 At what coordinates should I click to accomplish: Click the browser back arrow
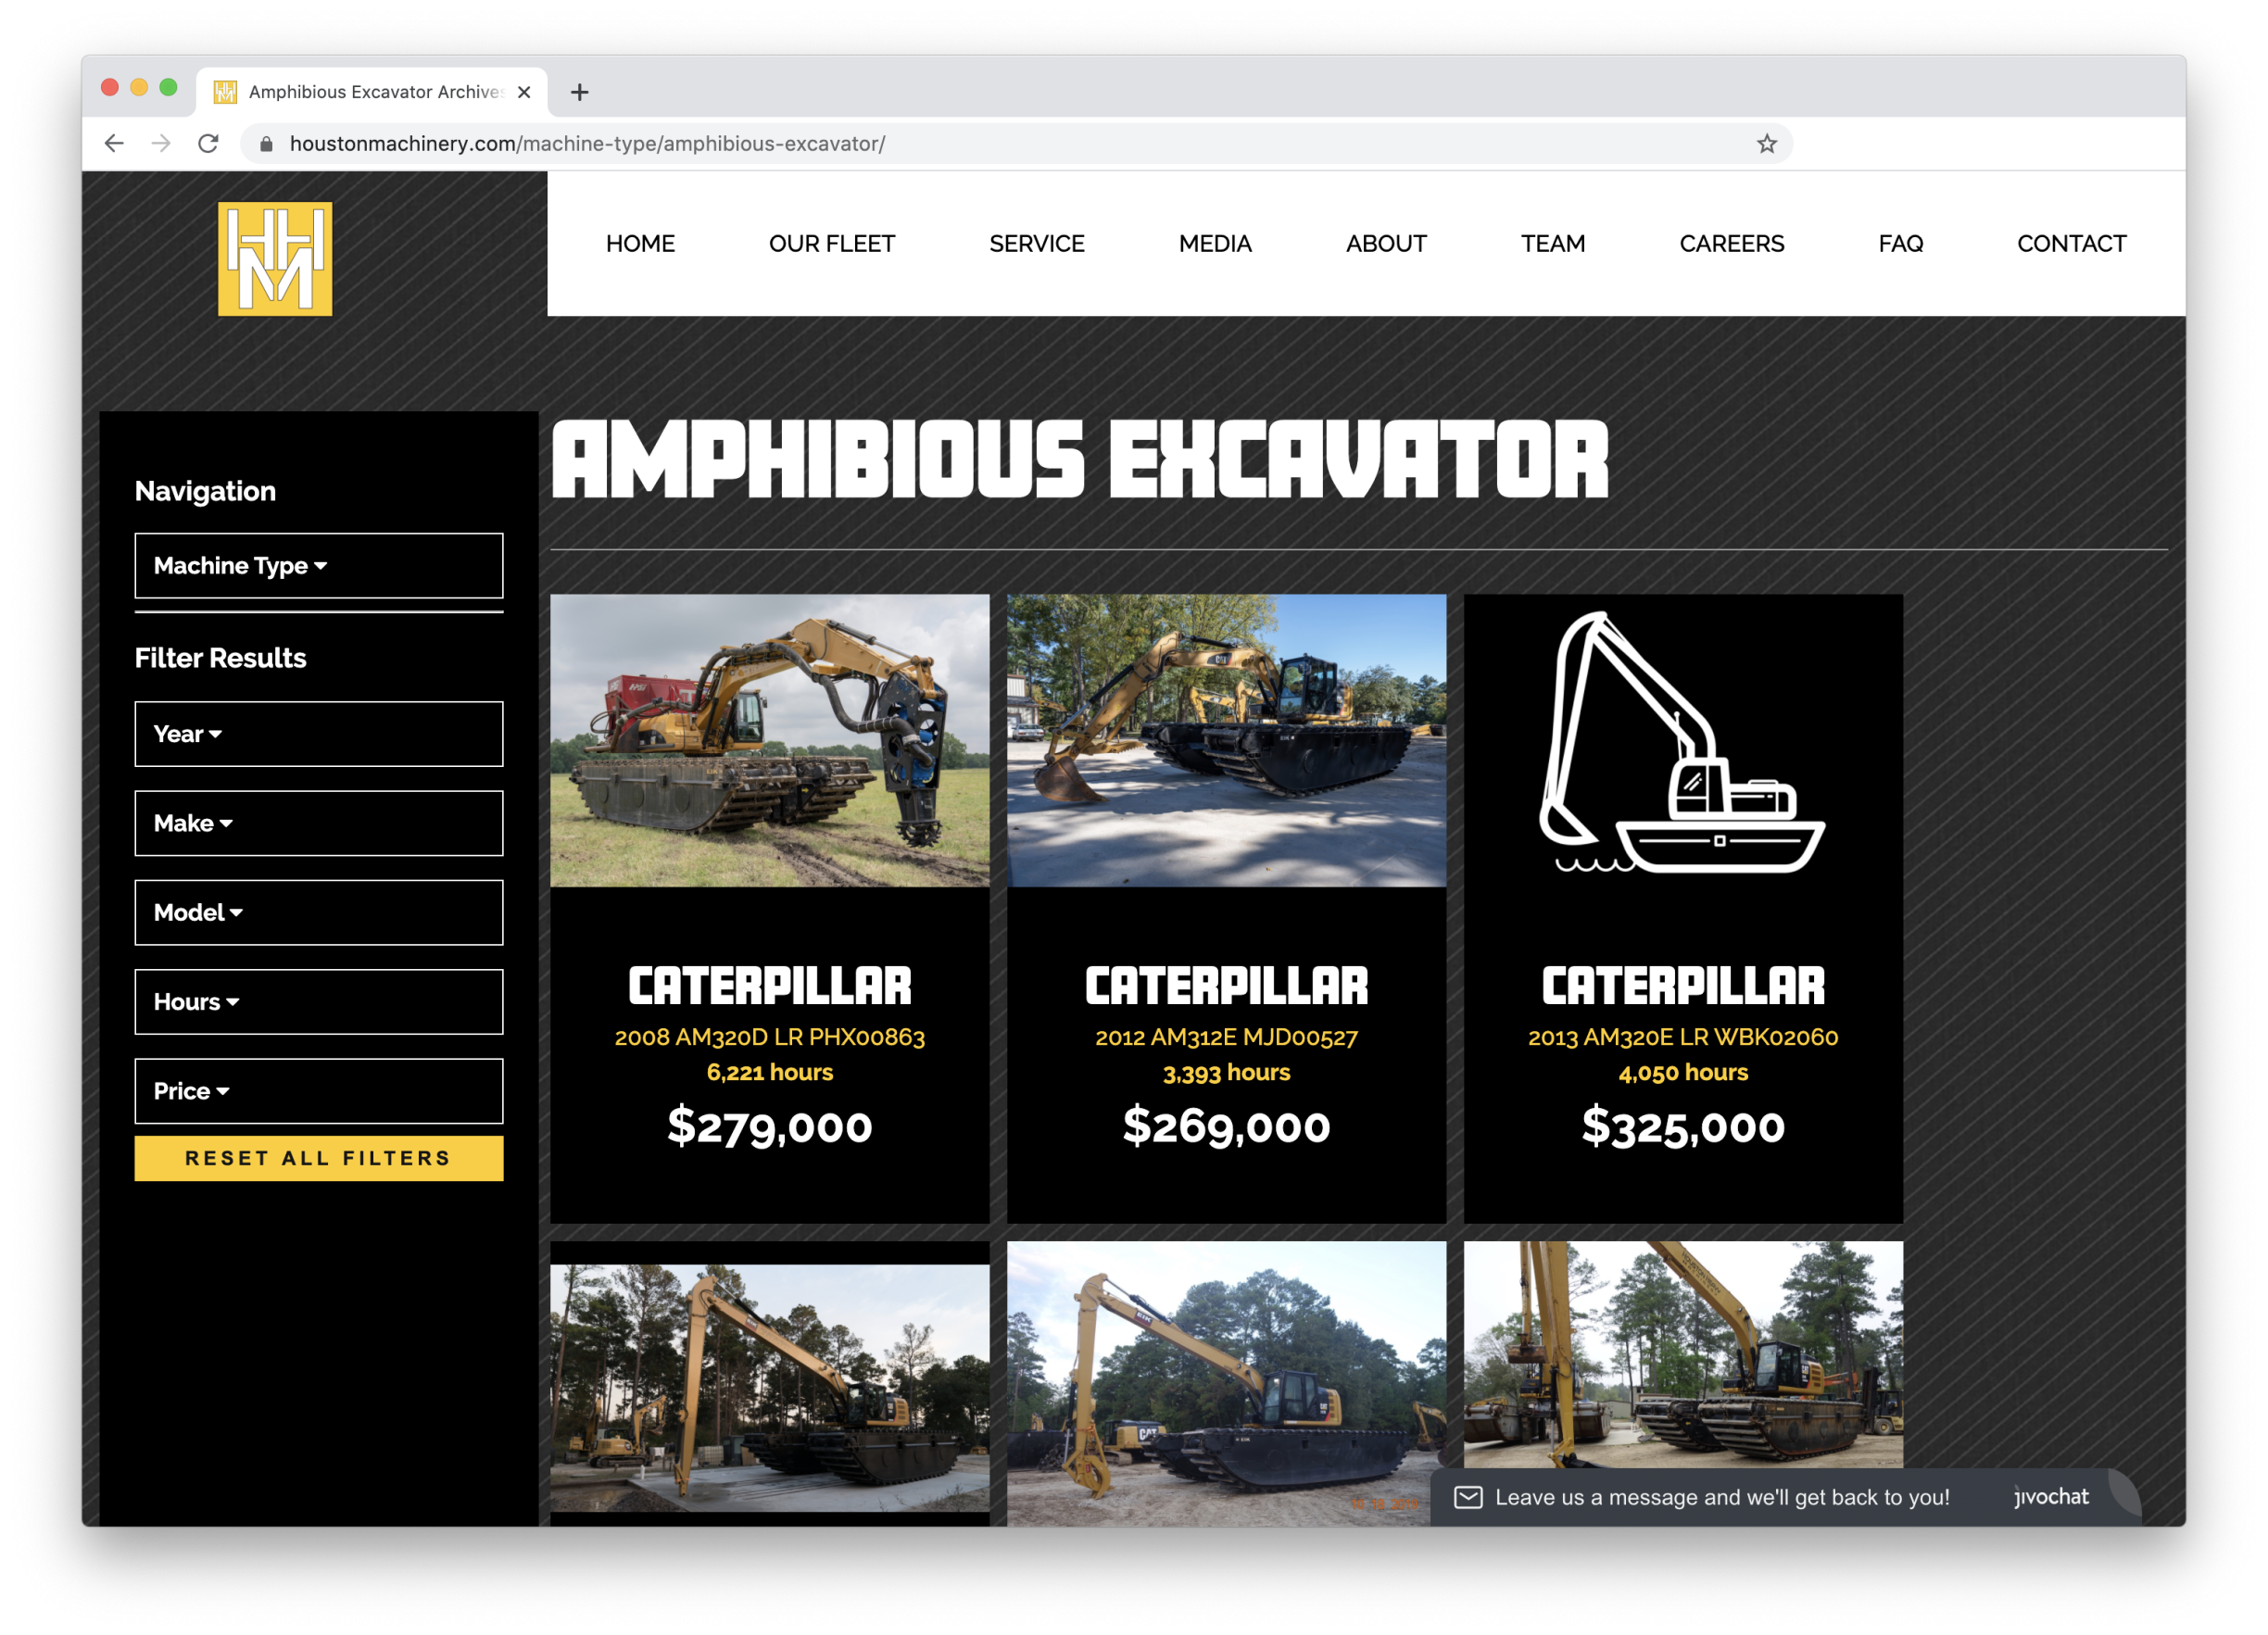pyautogui.click(x=114, y=143)
